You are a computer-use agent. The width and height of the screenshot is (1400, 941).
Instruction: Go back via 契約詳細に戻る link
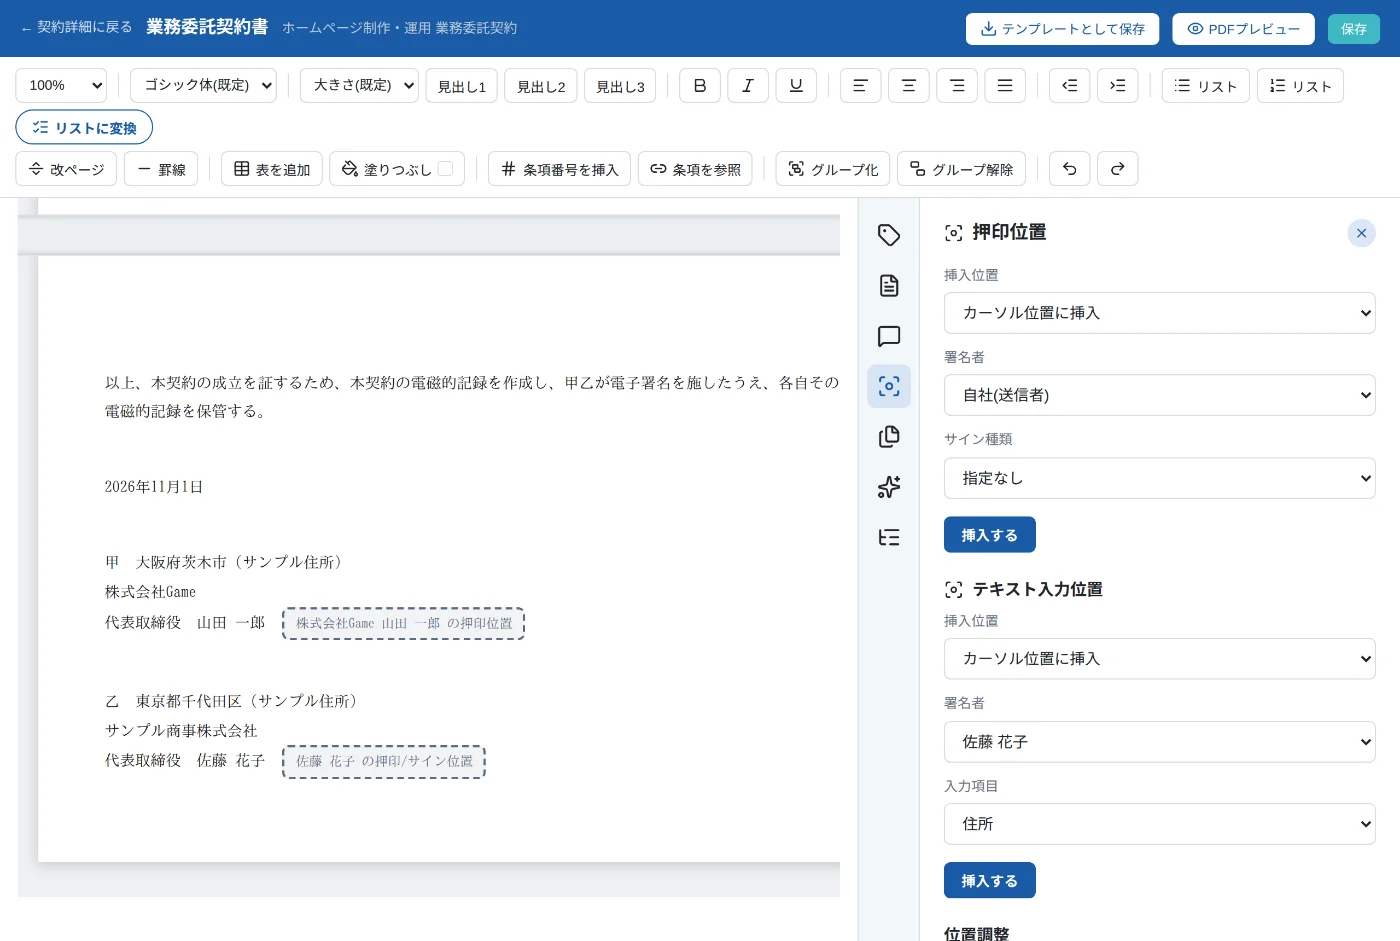(x=76, y=27)
